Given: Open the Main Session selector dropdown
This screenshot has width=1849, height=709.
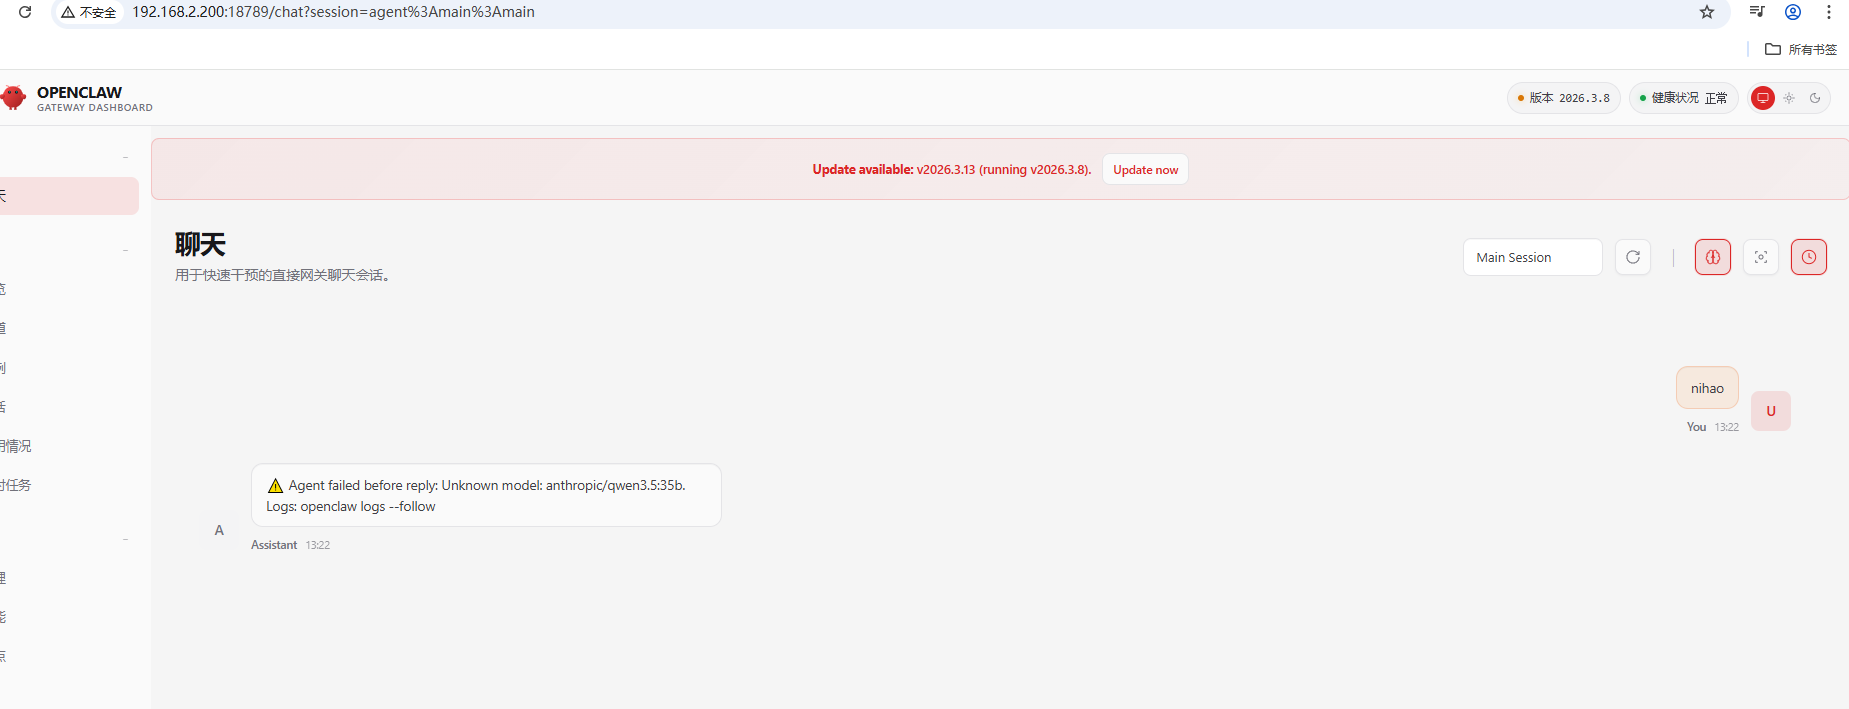Looking at the screenshot, I should [x=1532, y=257].
